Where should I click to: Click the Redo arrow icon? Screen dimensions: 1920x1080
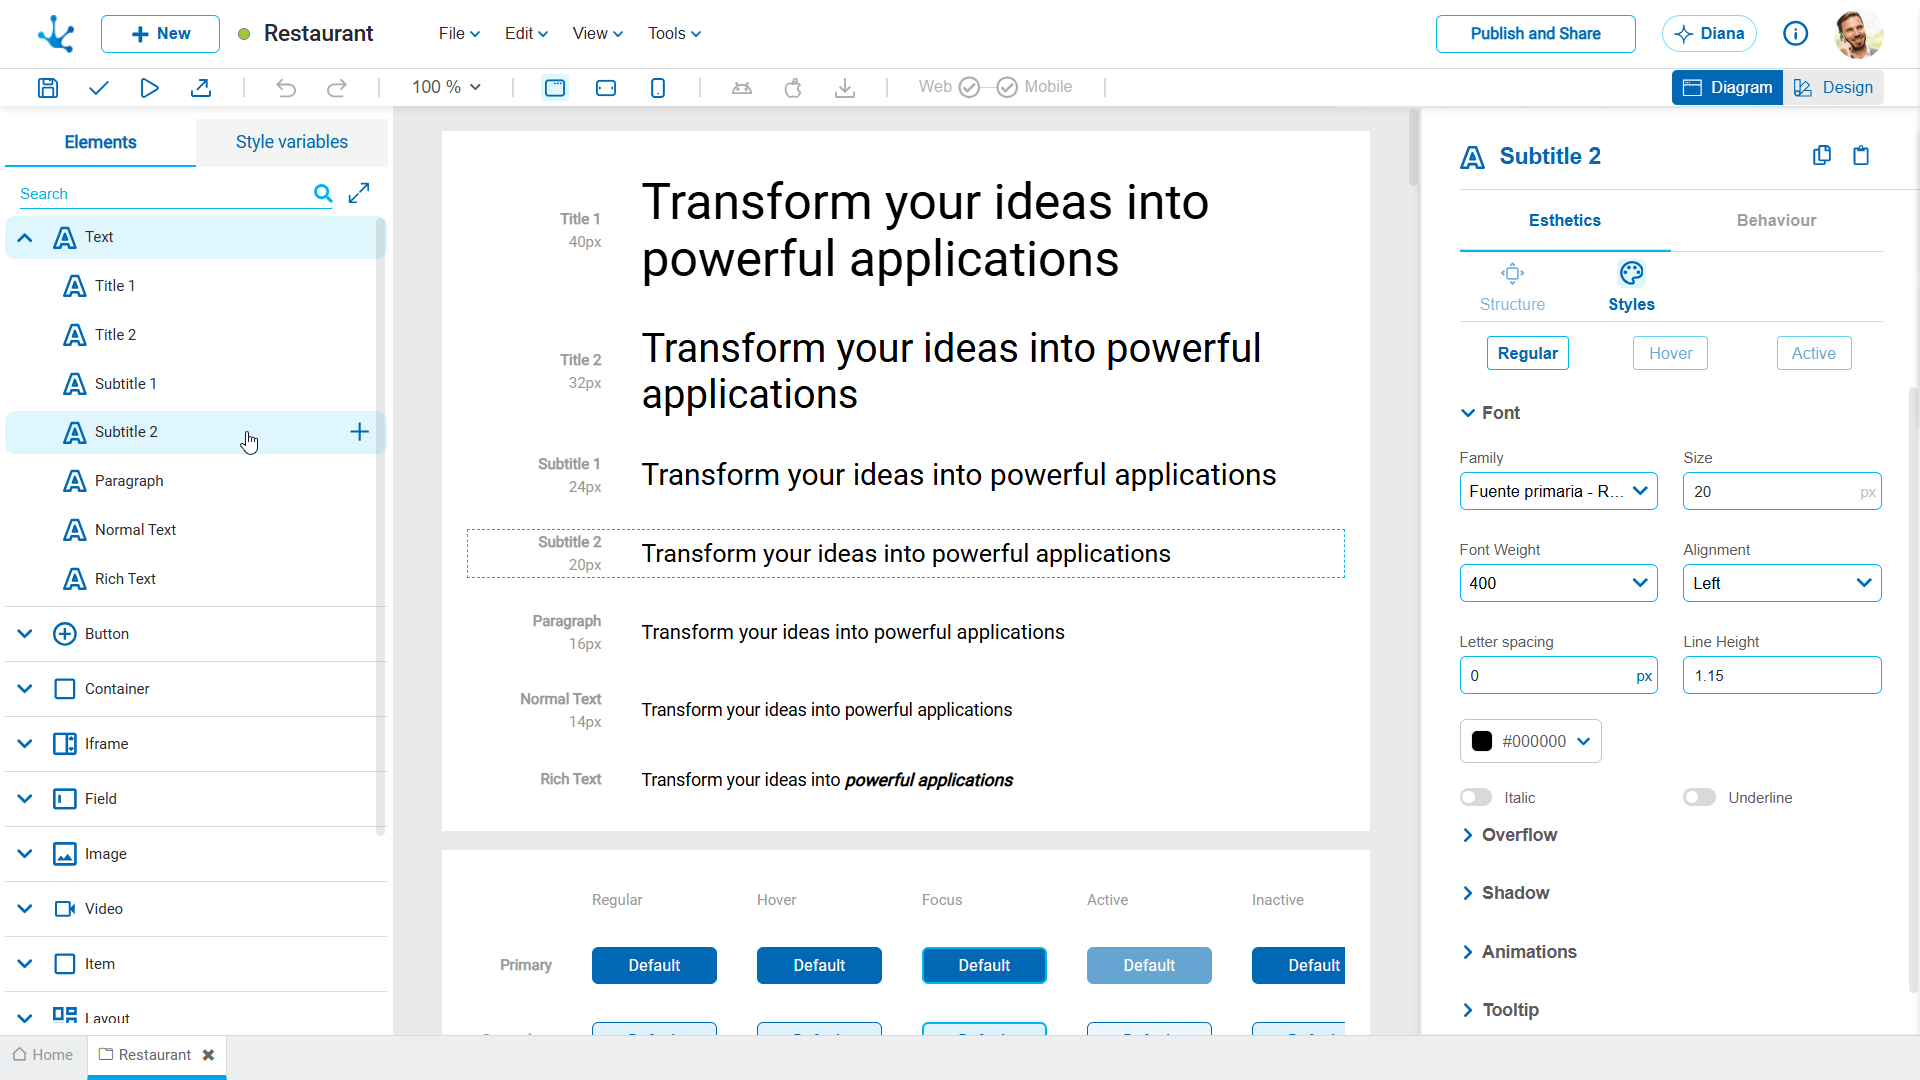(x=337, y=88)
